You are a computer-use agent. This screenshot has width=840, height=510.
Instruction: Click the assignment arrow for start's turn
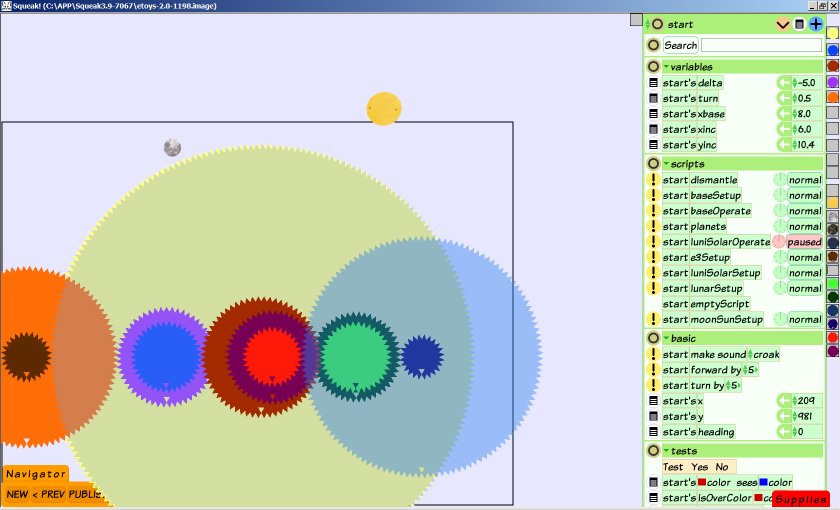point(784,99)
